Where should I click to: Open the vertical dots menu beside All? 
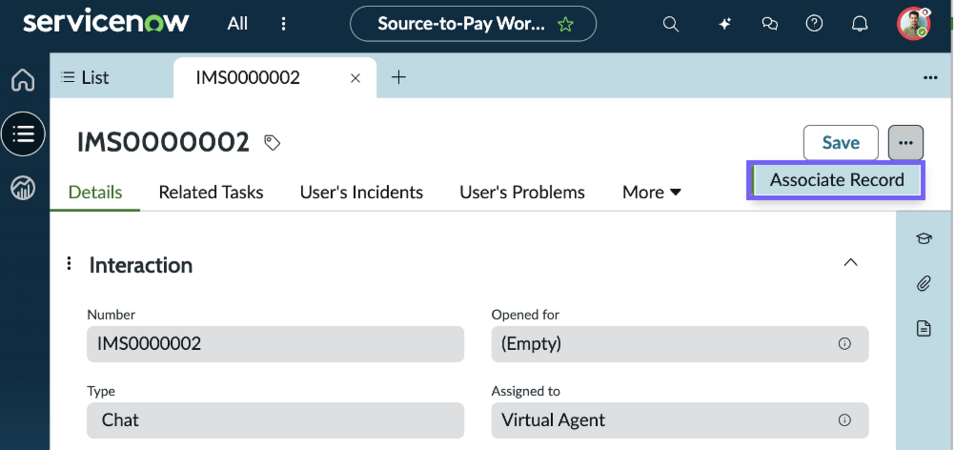click(283, 24)
